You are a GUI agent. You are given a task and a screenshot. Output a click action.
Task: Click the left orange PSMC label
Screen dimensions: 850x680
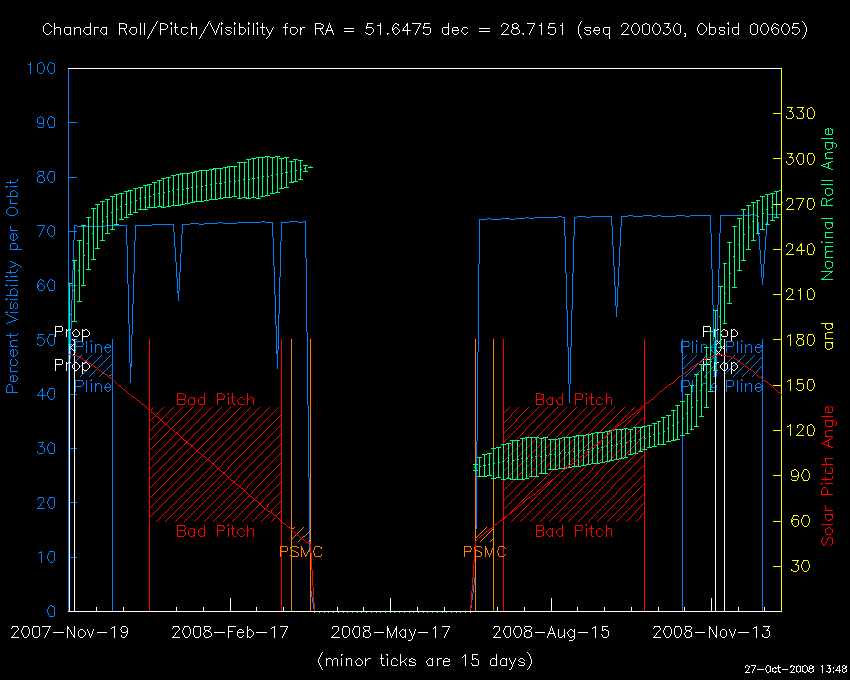click(301, 552)
